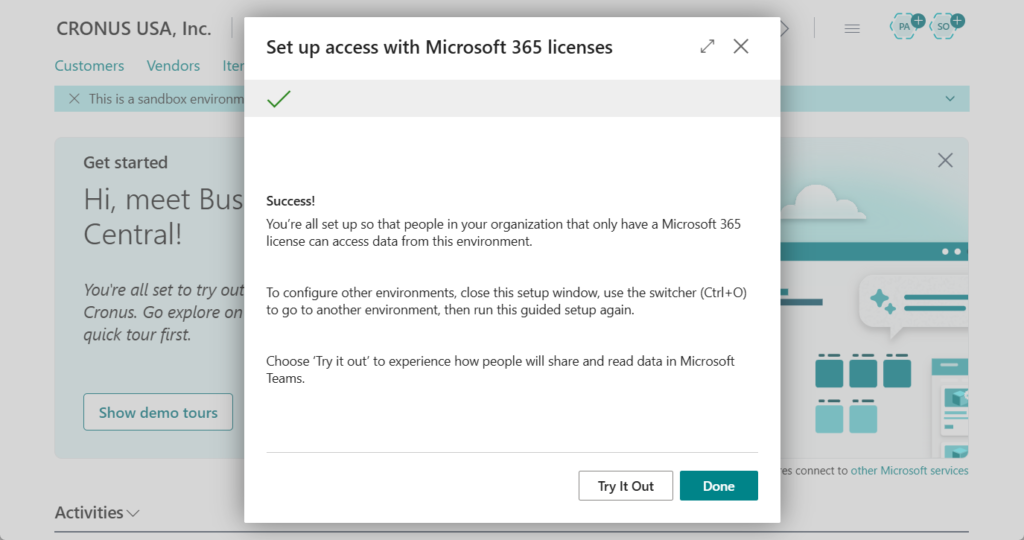
Task: Open the Vendors menu item
Action: (173, 66)
